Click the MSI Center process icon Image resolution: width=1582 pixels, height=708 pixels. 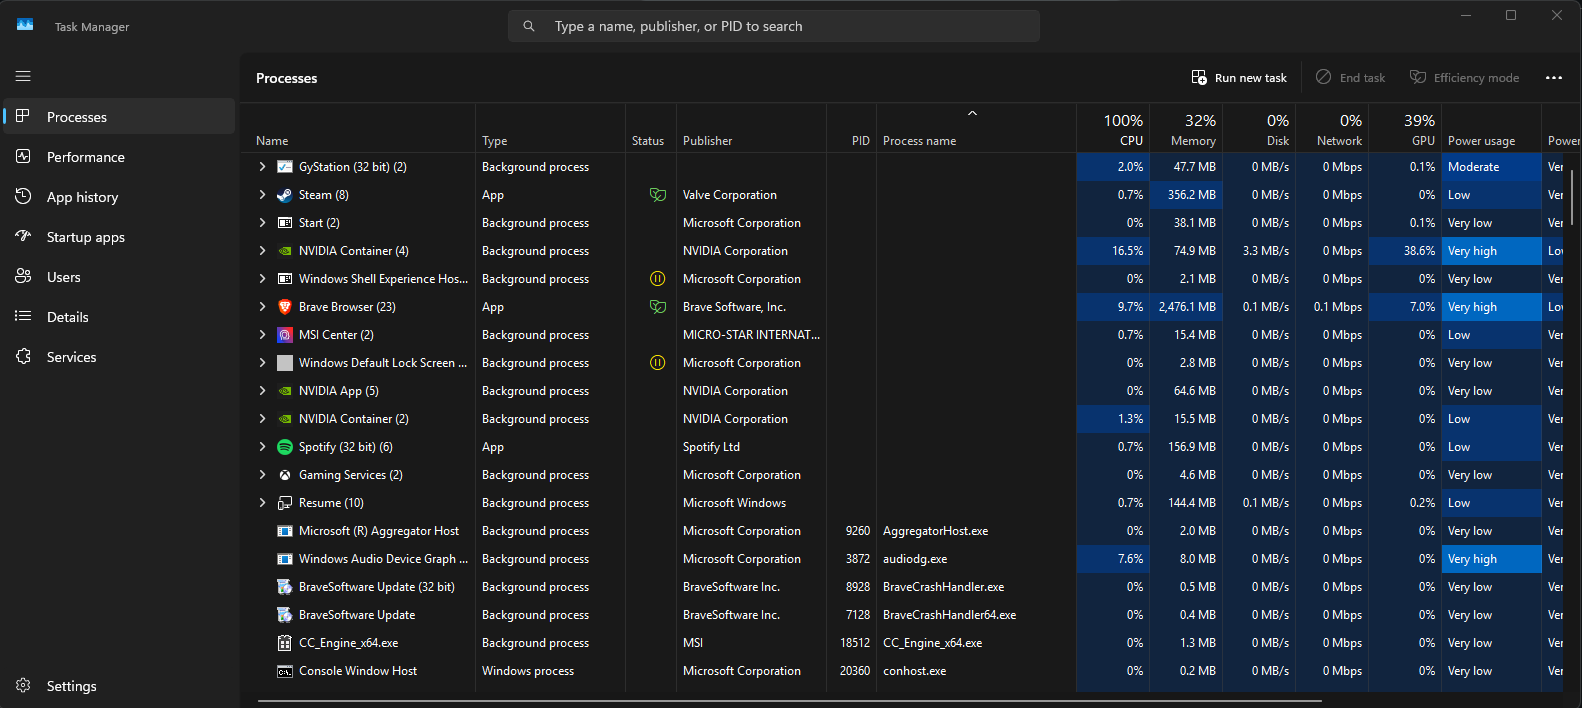pos(285,335)
